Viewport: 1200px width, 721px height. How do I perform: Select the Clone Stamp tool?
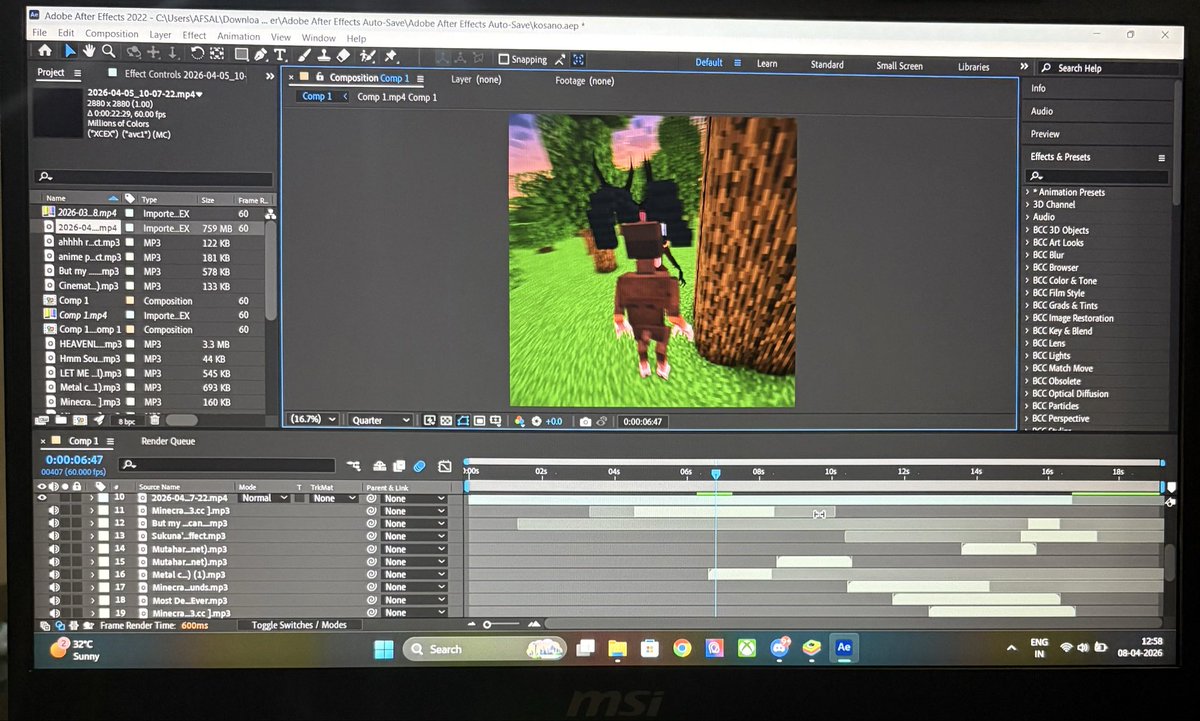click(x=325, y=55)
